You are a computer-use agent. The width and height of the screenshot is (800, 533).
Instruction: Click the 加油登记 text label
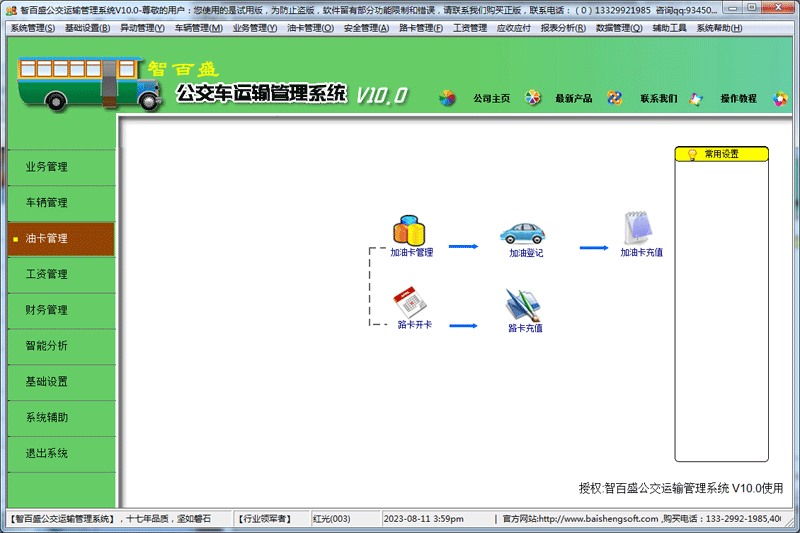point(526,253)
